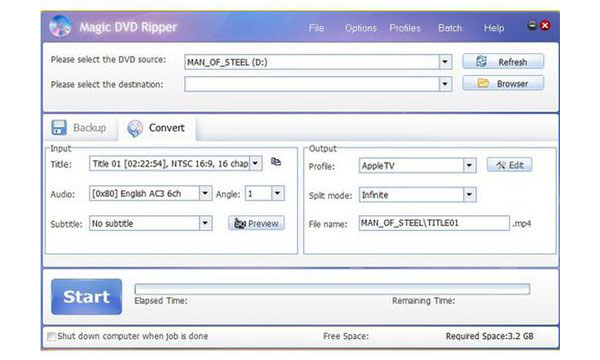Minimize the Magic DVD Ripper window

pyautogui.click(x=532, y=26)
